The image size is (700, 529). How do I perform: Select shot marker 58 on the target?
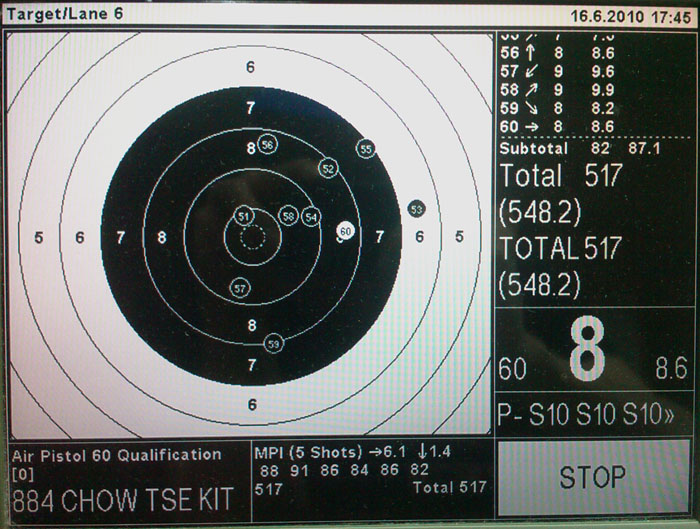[x=289, y=217]
